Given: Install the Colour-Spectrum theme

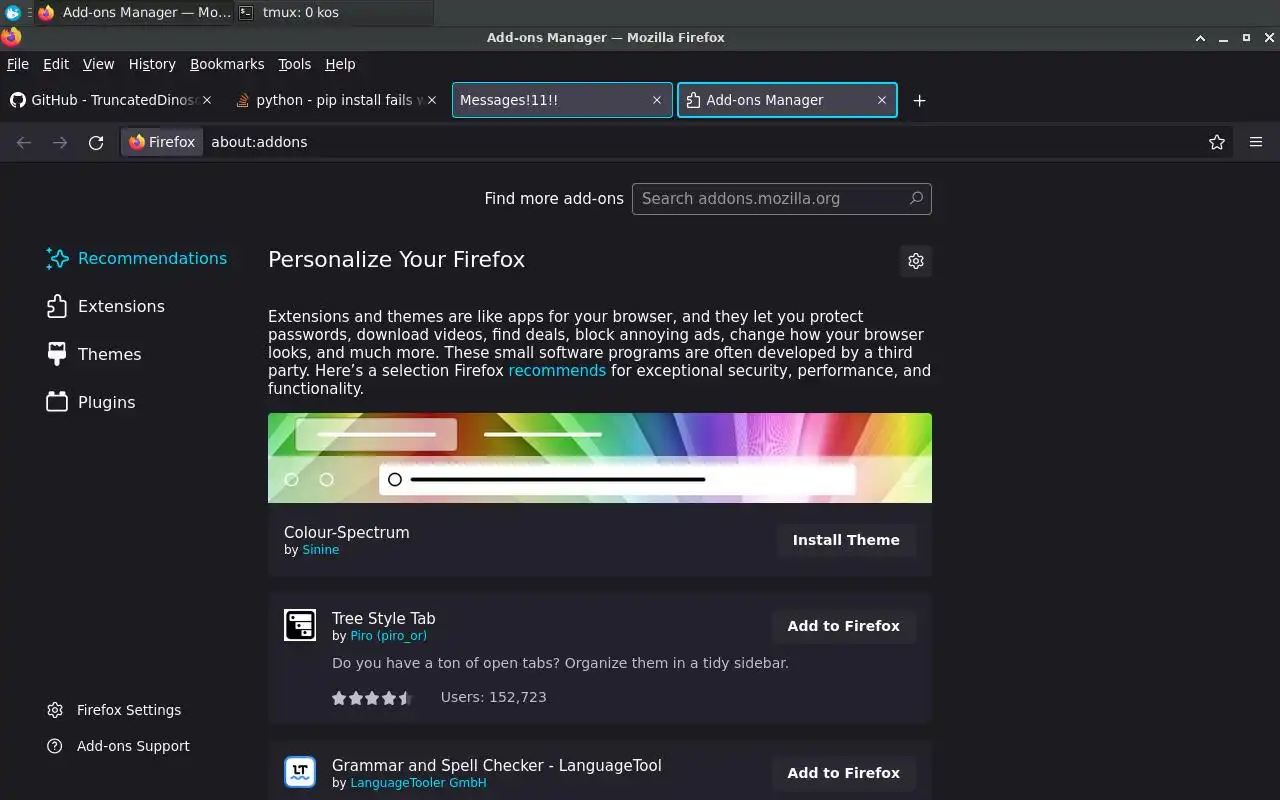Looking at the screenshot, I should (x=846, y=540).
